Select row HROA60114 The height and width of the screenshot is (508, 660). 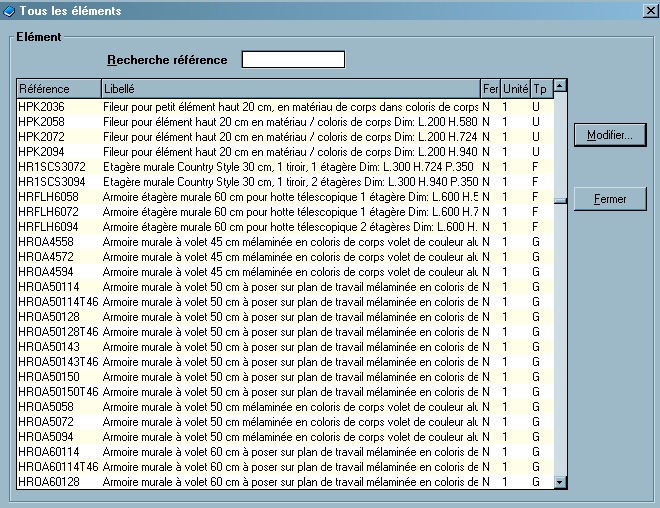coord(285,452)
